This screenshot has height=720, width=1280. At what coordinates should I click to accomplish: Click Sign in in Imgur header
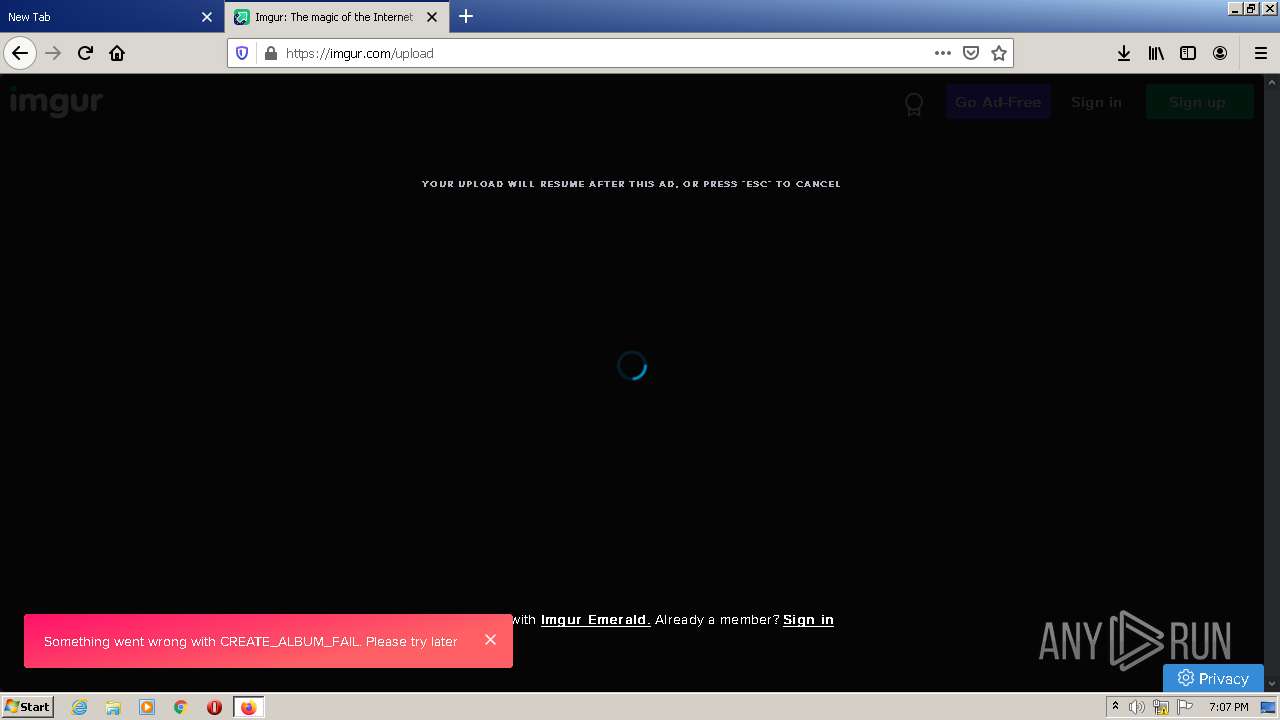pyautogui.click(x=1096, y=102)
